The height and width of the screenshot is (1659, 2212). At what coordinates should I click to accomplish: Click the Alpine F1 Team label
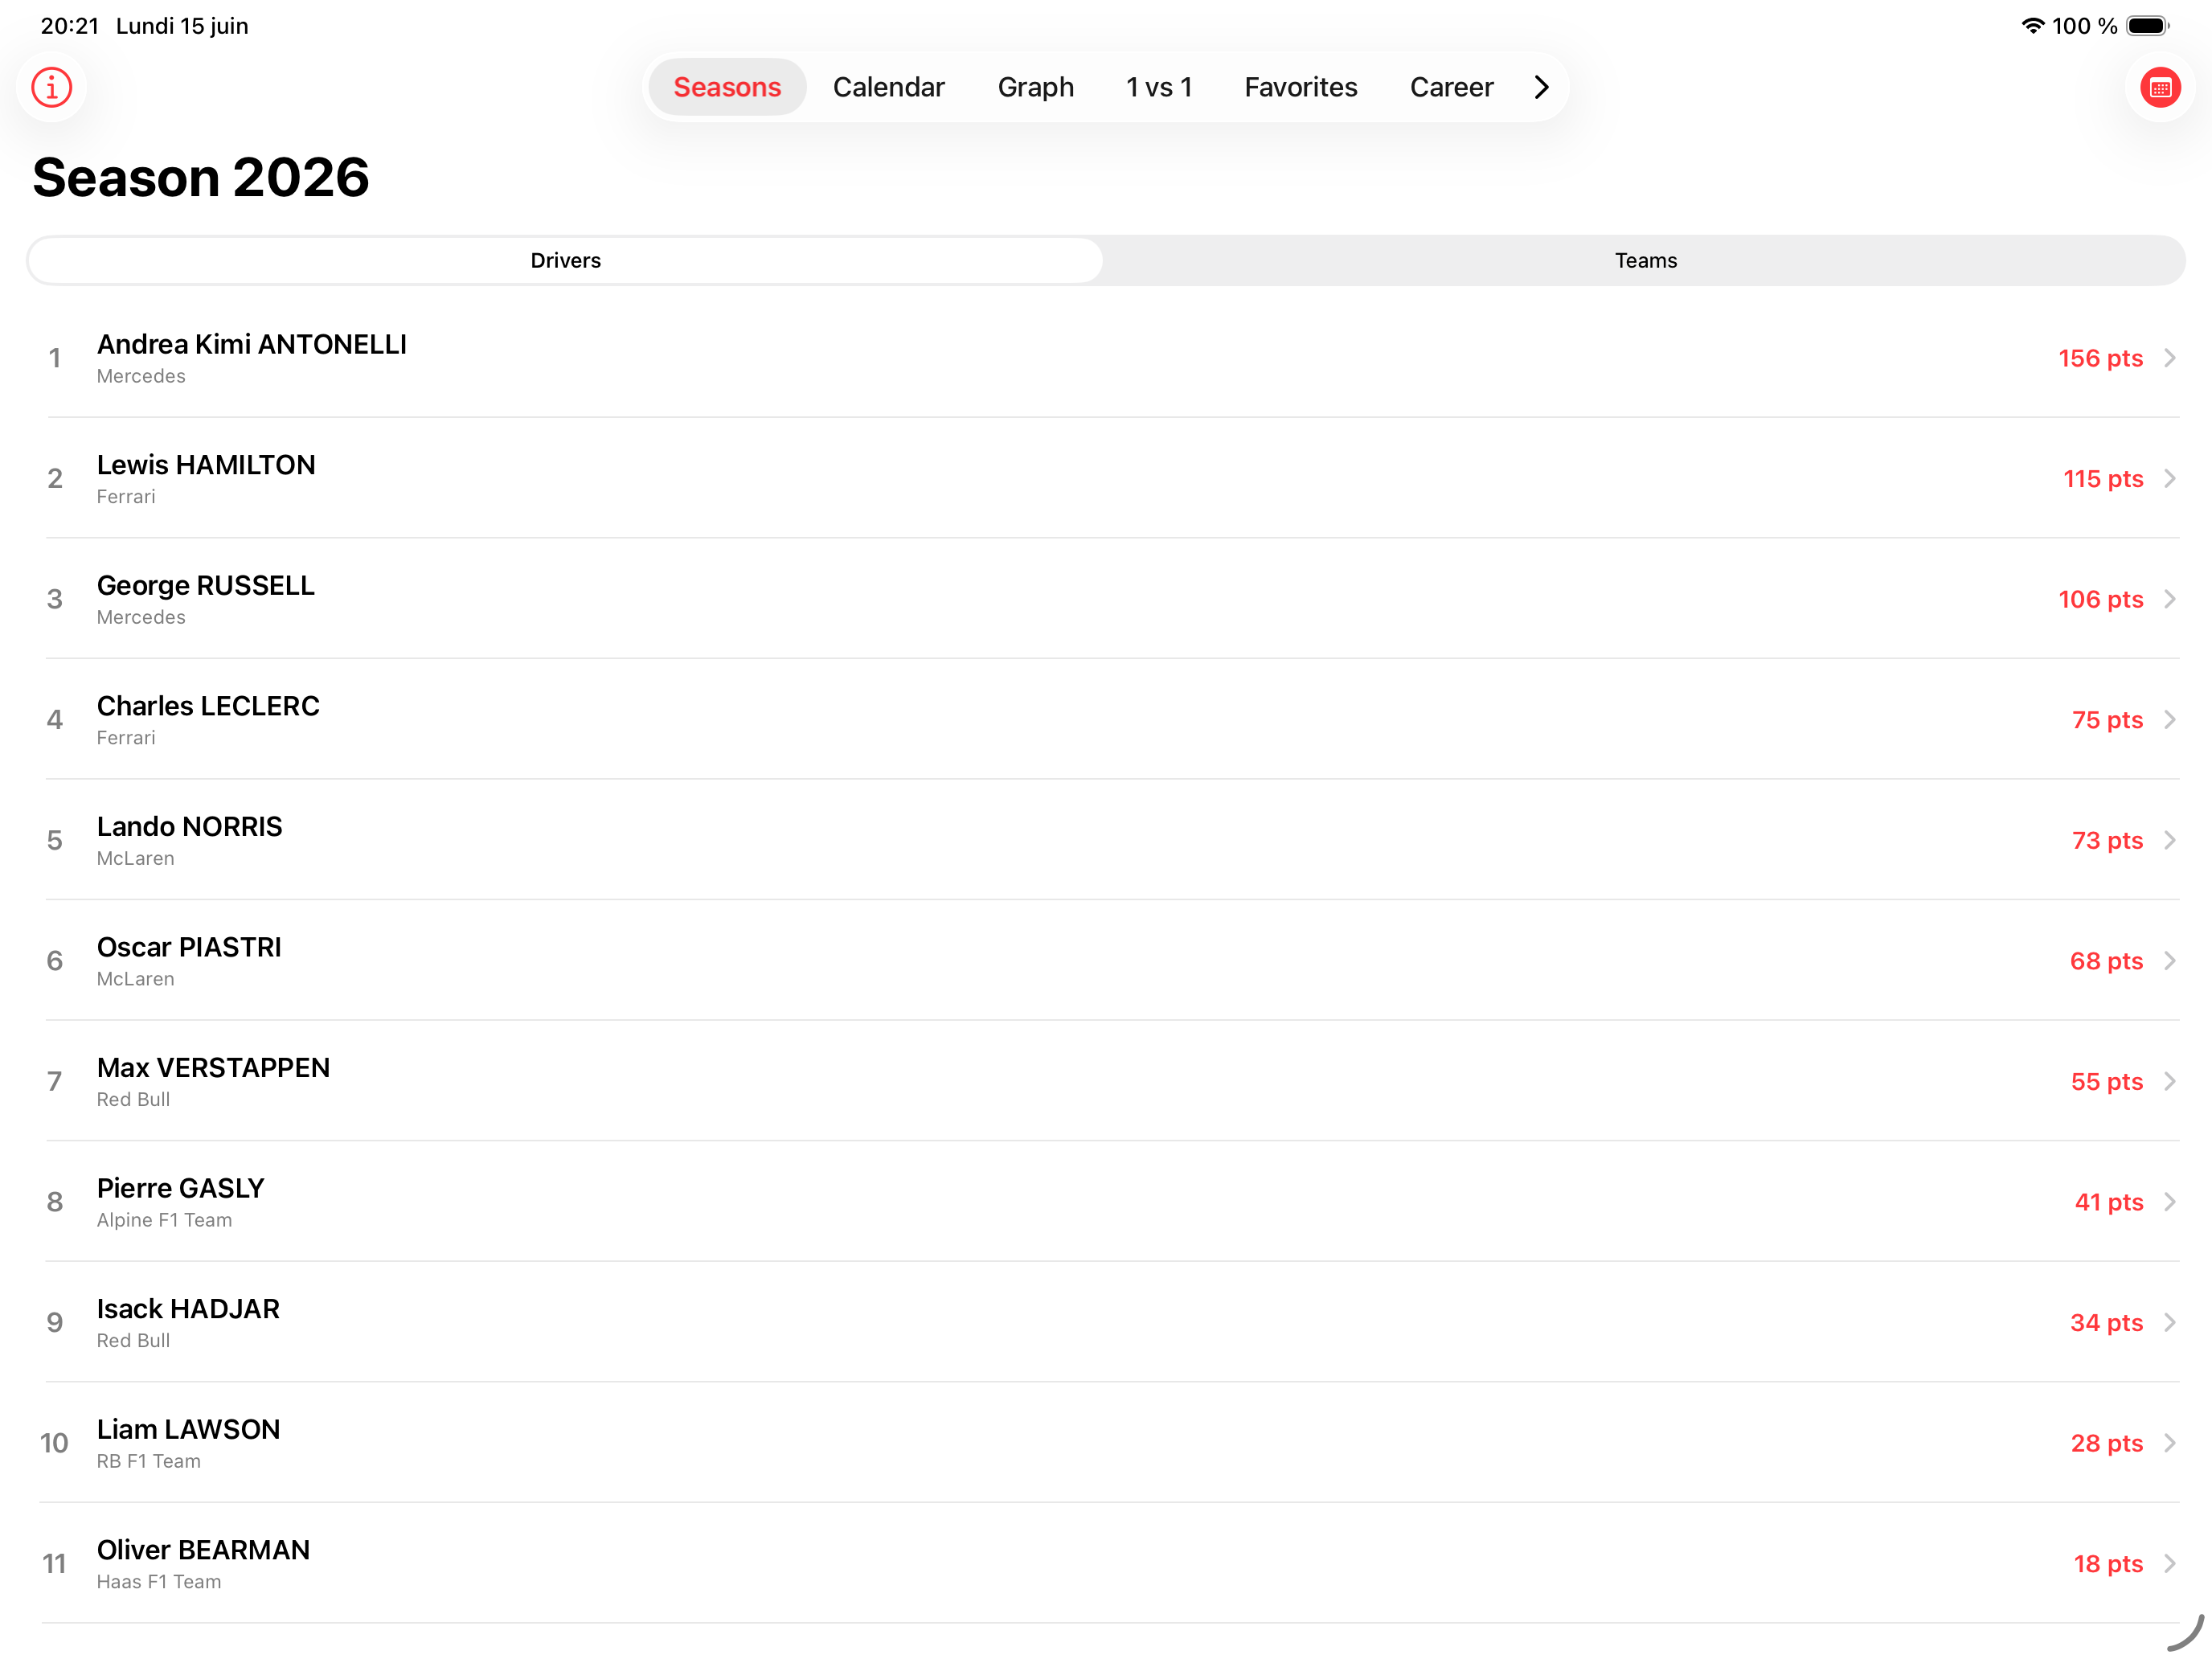[x=164, y=1220]
